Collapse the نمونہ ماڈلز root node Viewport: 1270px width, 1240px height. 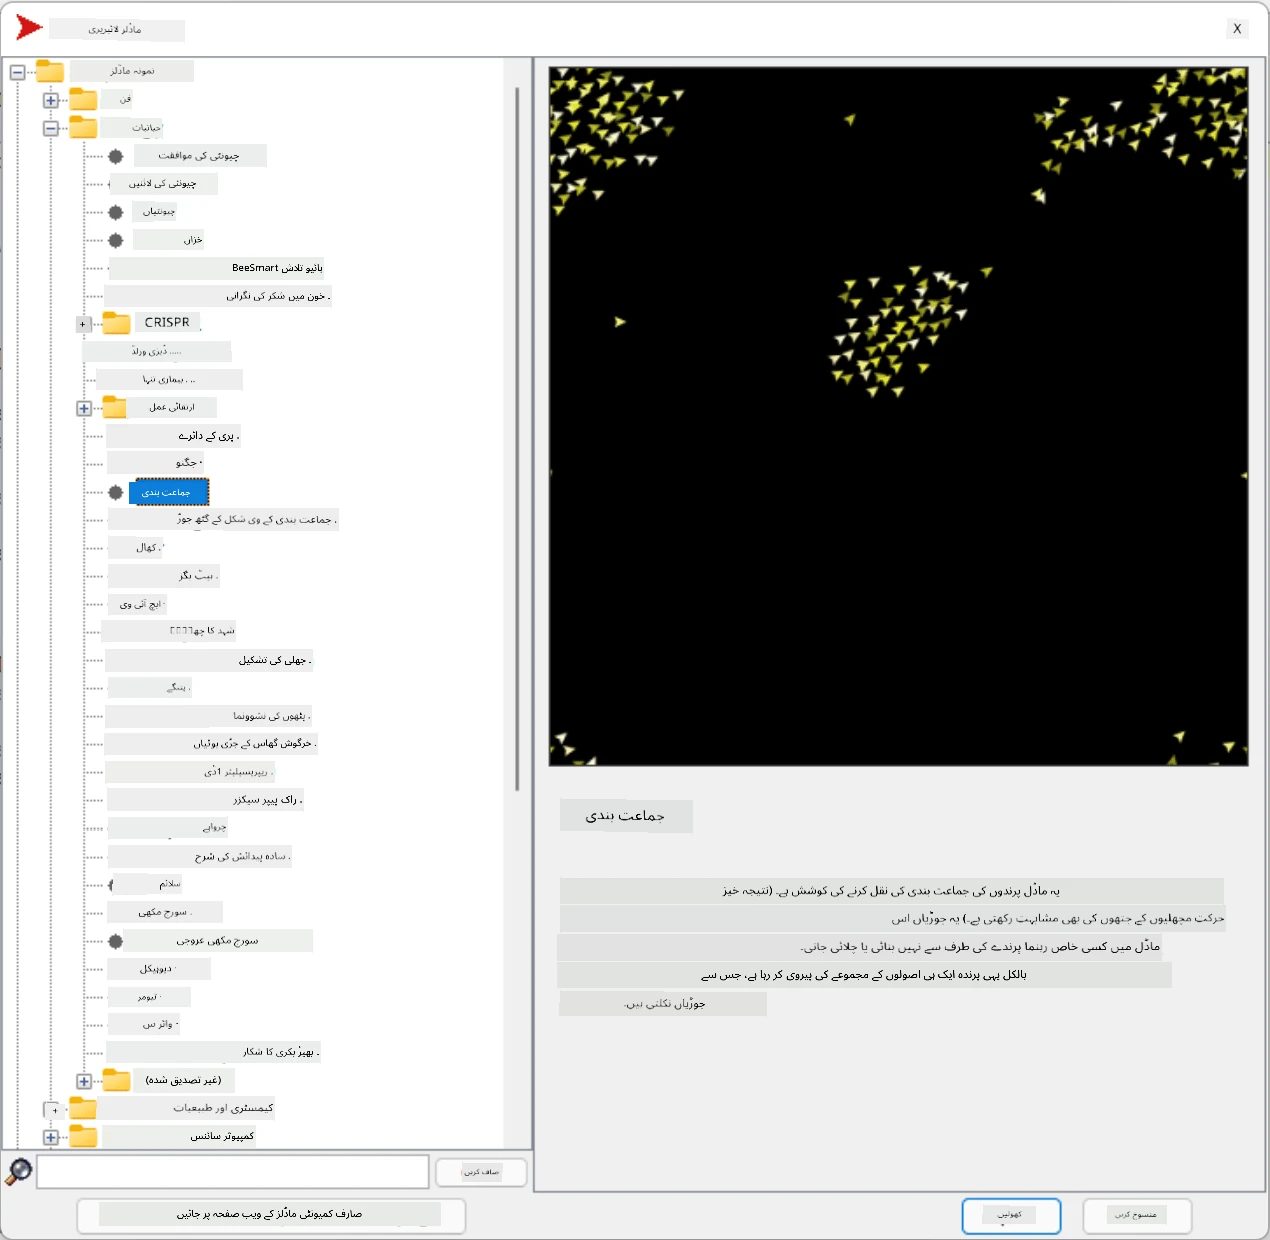pos(18,72)
